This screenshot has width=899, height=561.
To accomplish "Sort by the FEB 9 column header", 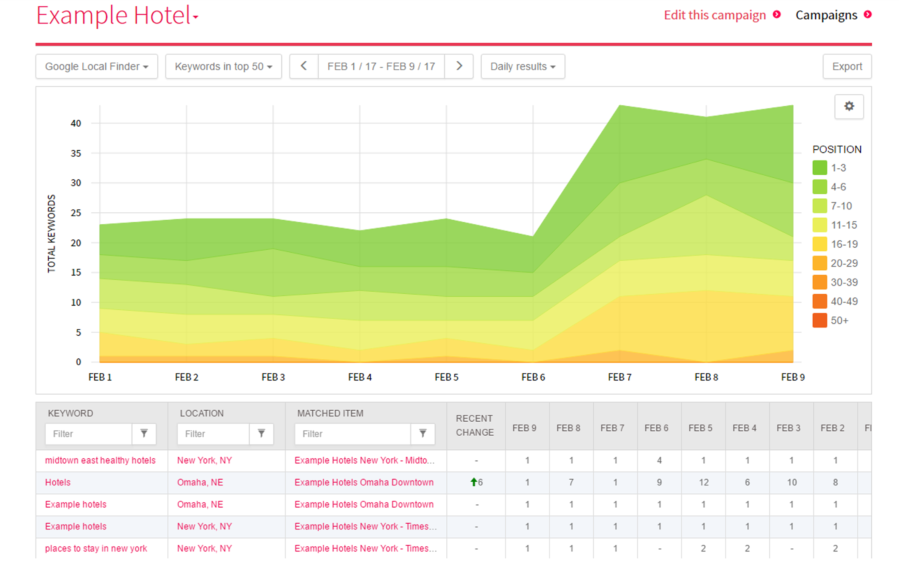I will point(524,428).
